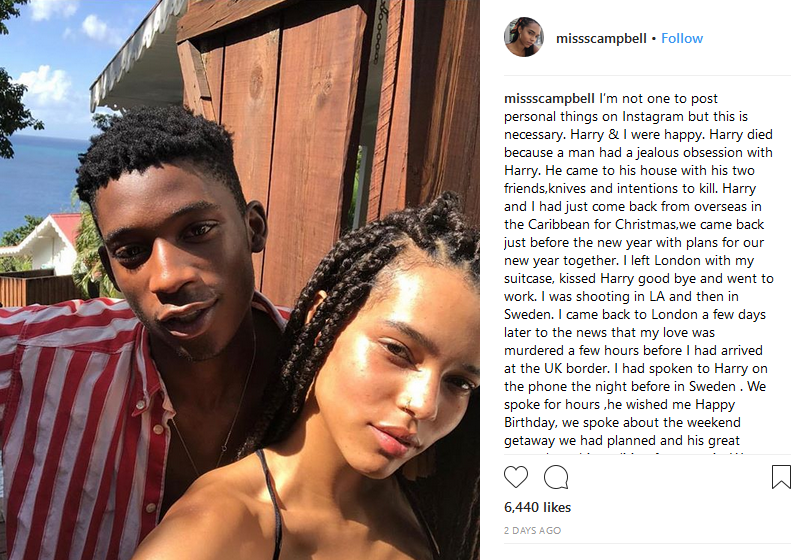View who liked via 6,440 likes

537,507
